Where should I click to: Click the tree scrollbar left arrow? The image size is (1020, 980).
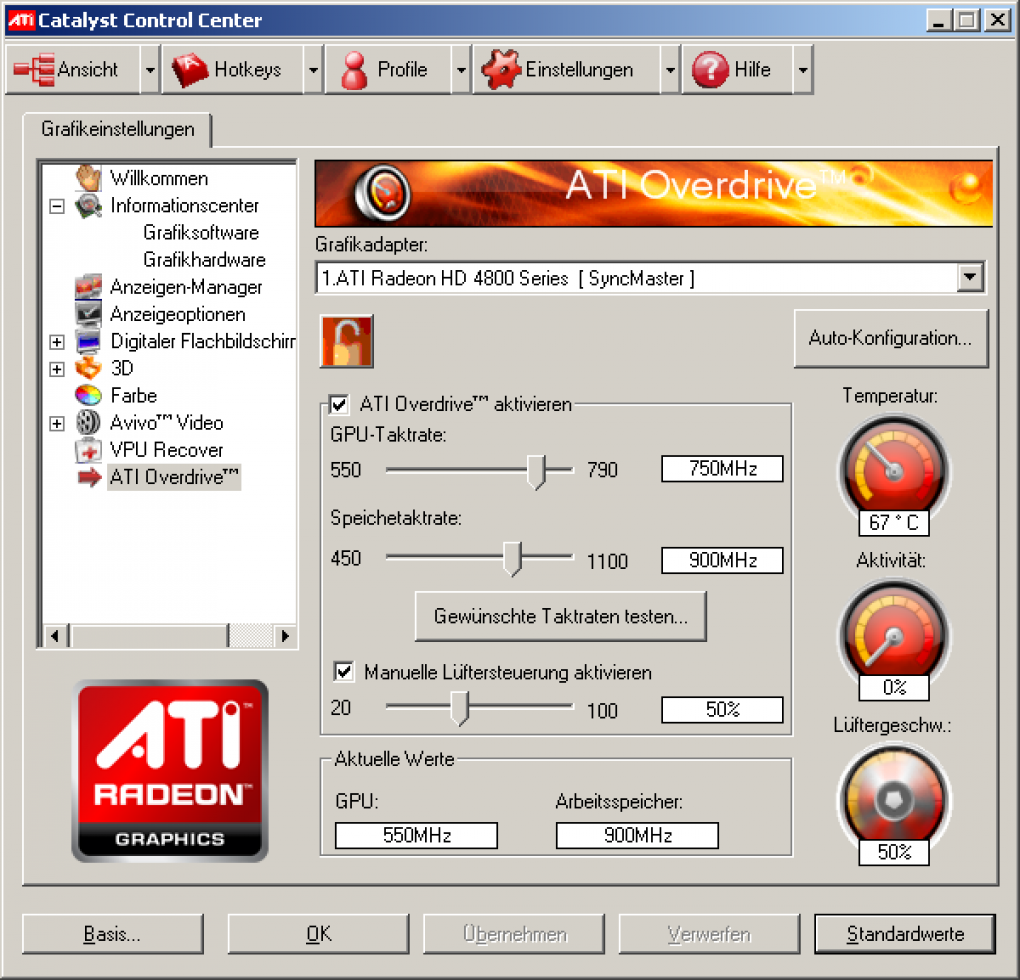pos(55,635)
